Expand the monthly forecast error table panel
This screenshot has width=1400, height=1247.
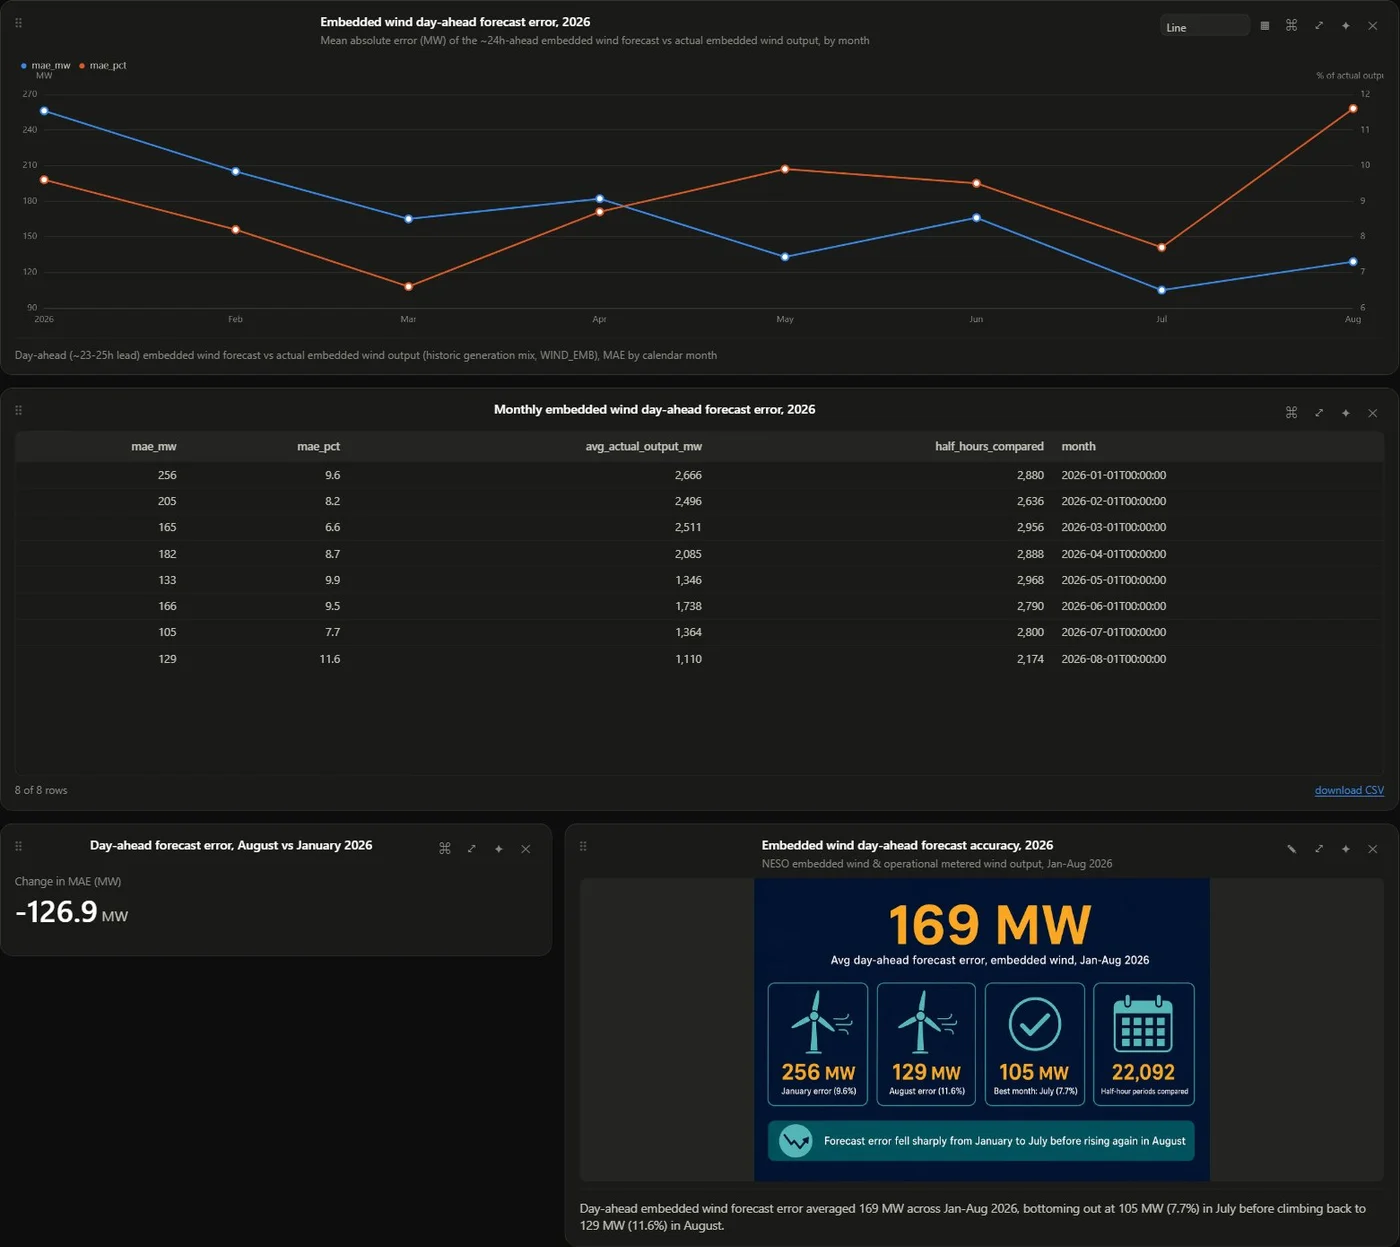point(1319,413)
